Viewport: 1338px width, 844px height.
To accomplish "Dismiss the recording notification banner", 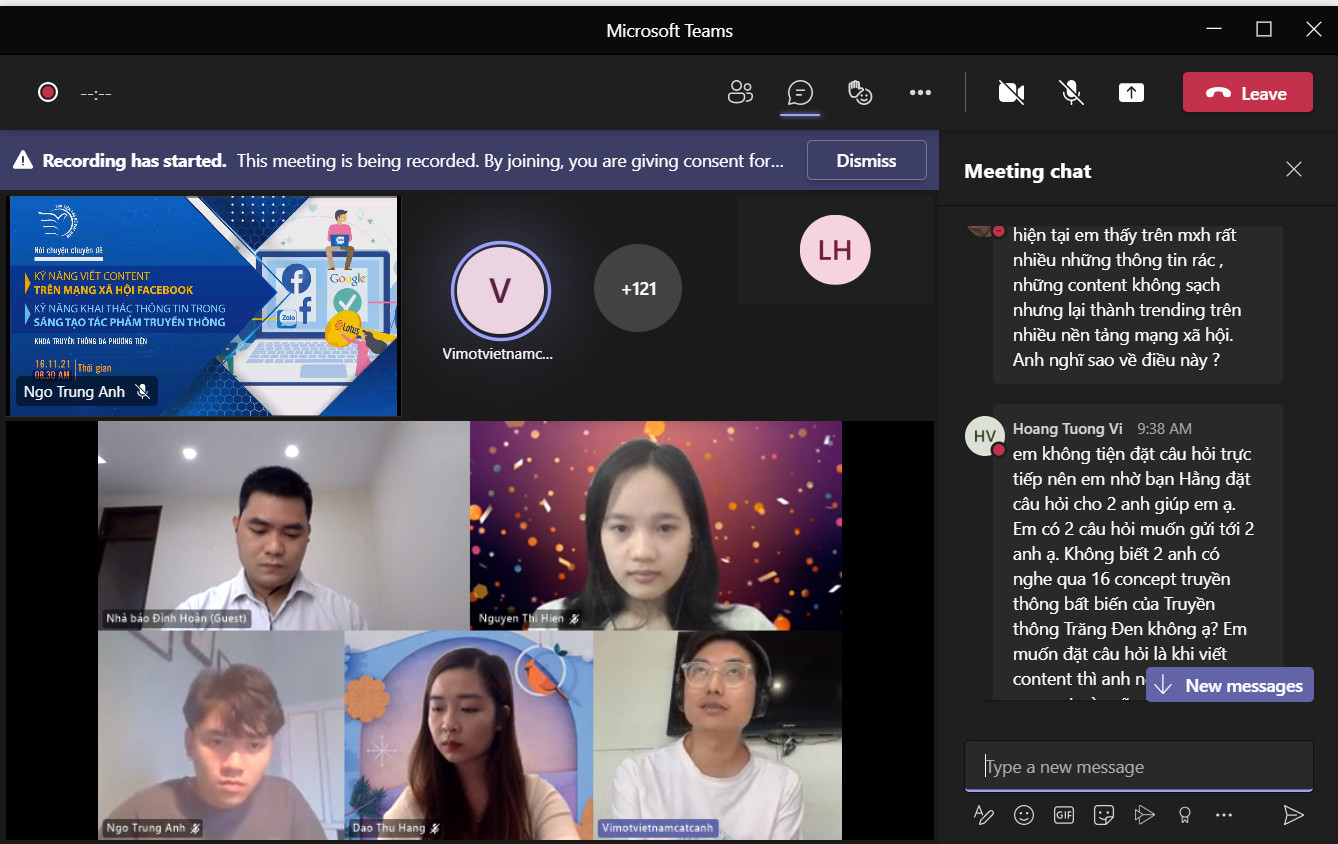I will click(866, 160).
